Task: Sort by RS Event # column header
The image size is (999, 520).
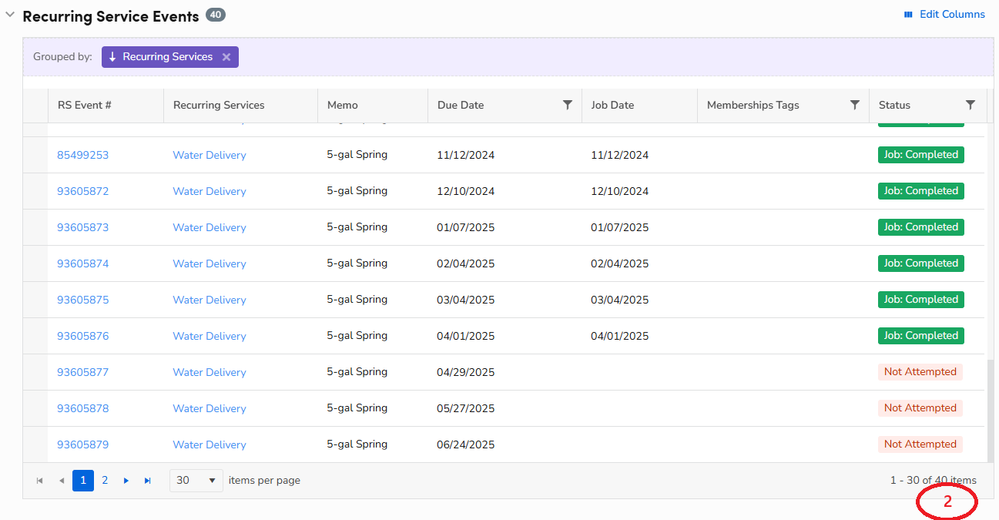Action: [x=84, y=105]
